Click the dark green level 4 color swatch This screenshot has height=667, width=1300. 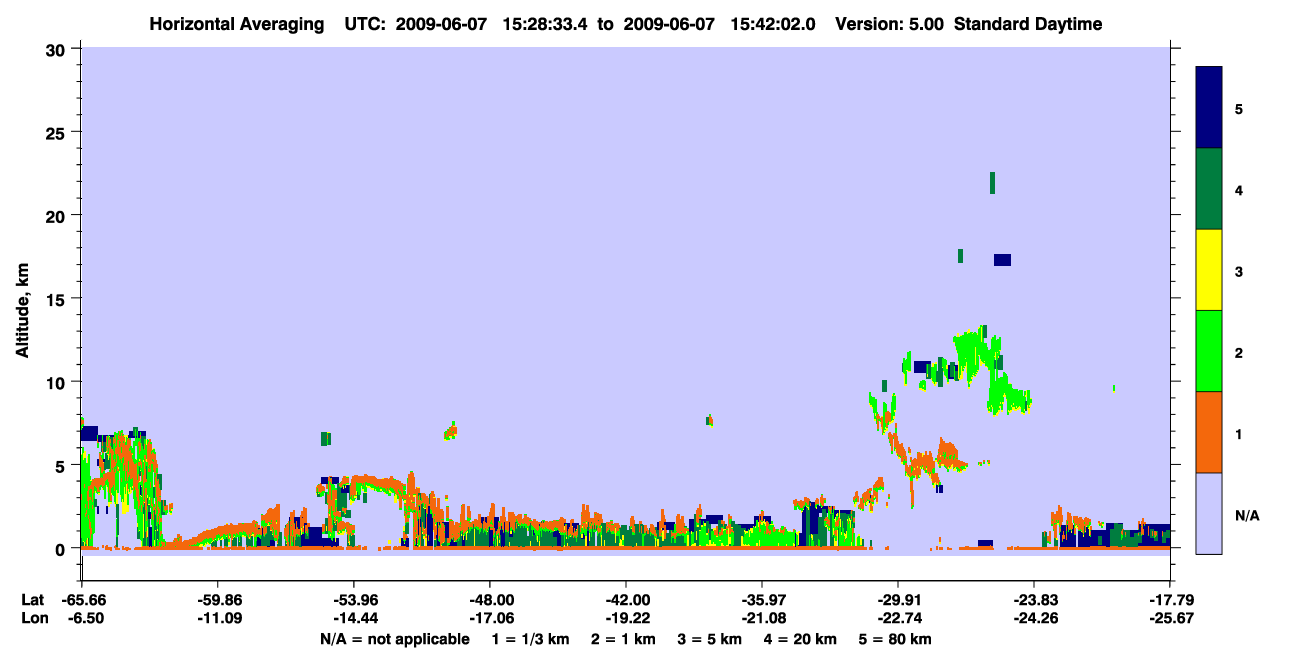pyautogui.click(x=1209, y=189)
